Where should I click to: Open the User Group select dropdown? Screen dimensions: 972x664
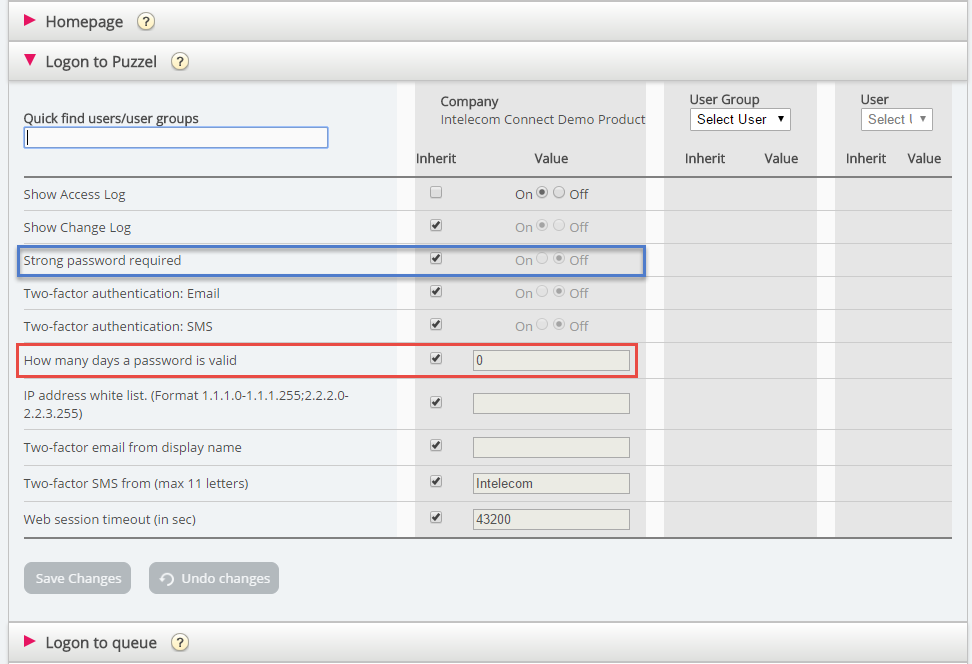740,119
